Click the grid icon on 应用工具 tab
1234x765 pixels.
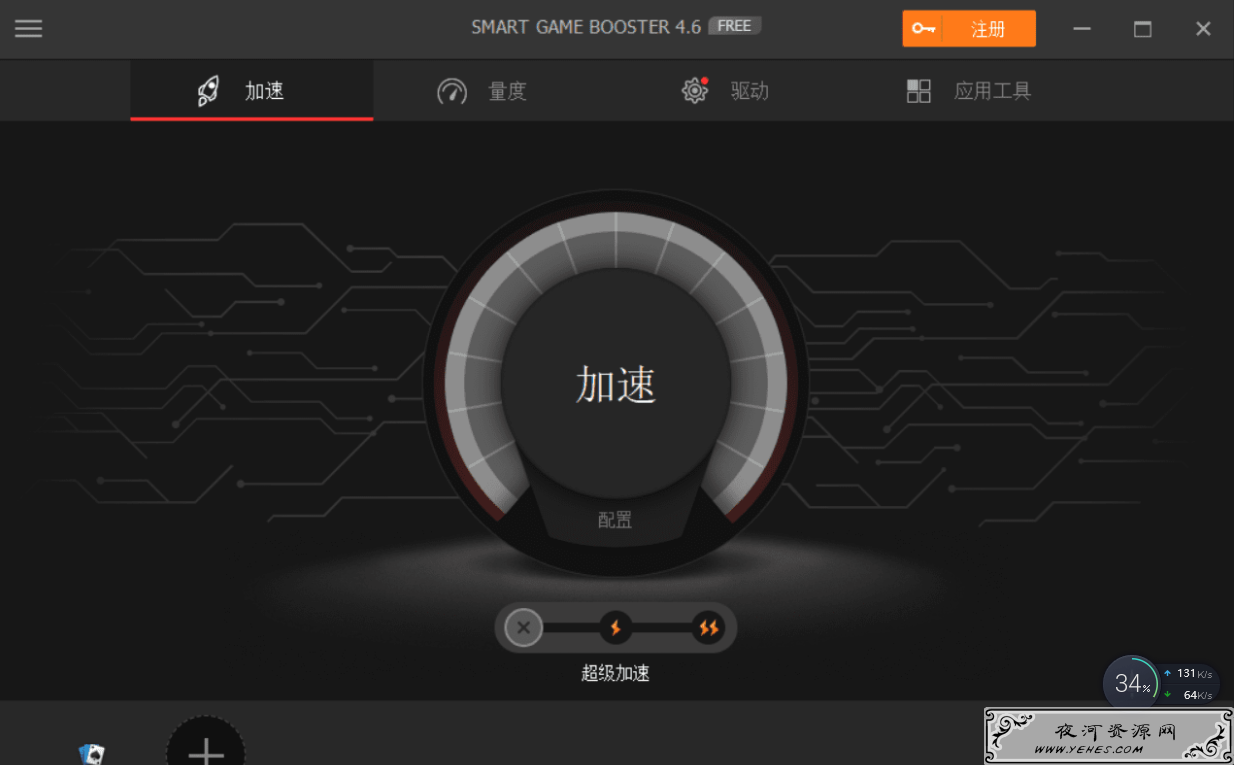(919, 92)
